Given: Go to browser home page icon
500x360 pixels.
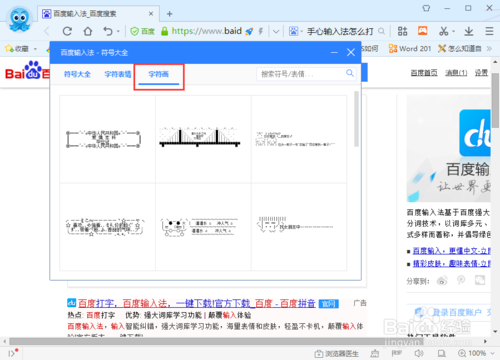Looking at the screenshot, I should [x=88, y=31].
